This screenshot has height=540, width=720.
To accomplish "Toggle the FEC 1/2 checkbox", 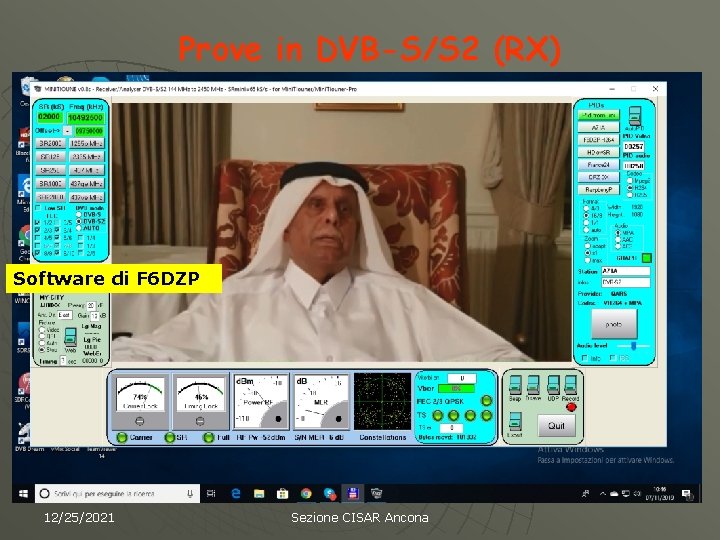I will pyautogui.click(x=38, y=222).
